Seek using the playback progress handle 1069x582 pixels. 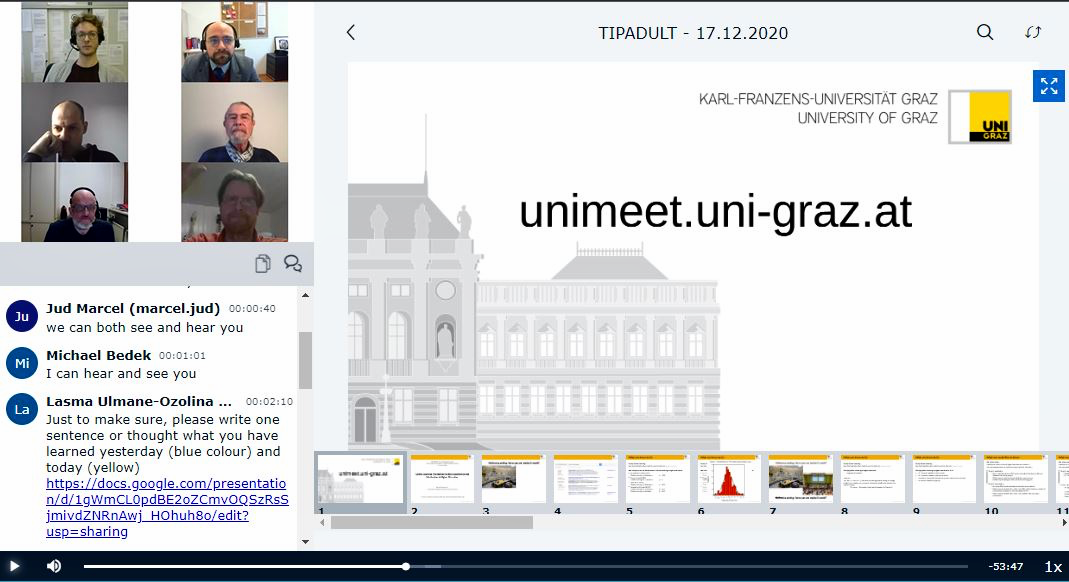406,566
